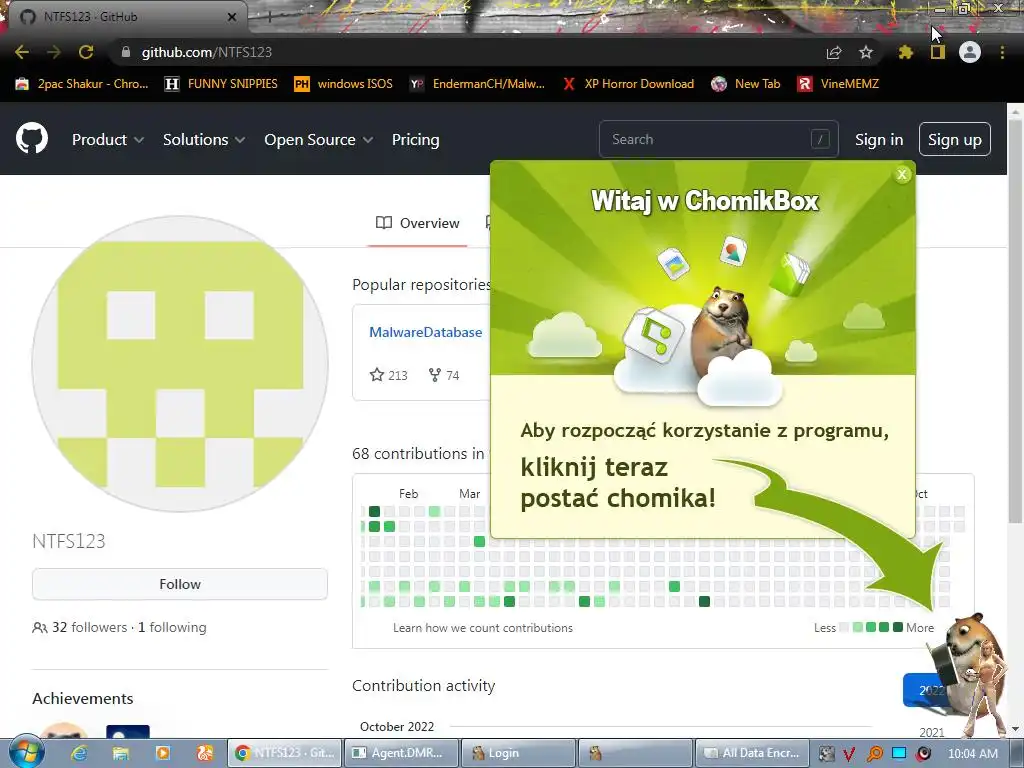Open the VineMEMZ bookmark

[839, 84]
